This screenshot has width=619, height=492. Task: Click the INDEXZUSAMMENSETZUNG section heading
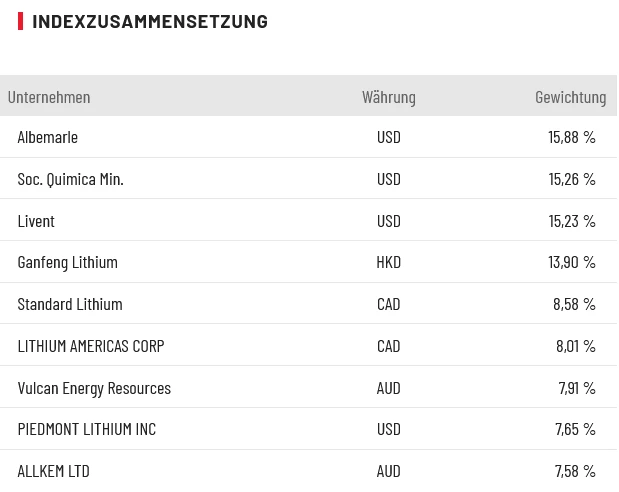click(x=150, y=21)
